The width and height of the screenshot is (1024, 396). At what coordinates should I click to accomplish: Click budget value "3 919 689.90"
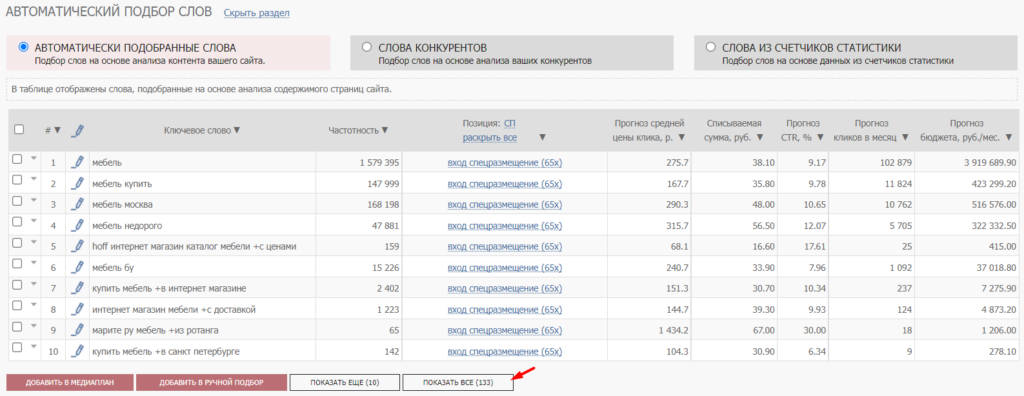(989, 163)
